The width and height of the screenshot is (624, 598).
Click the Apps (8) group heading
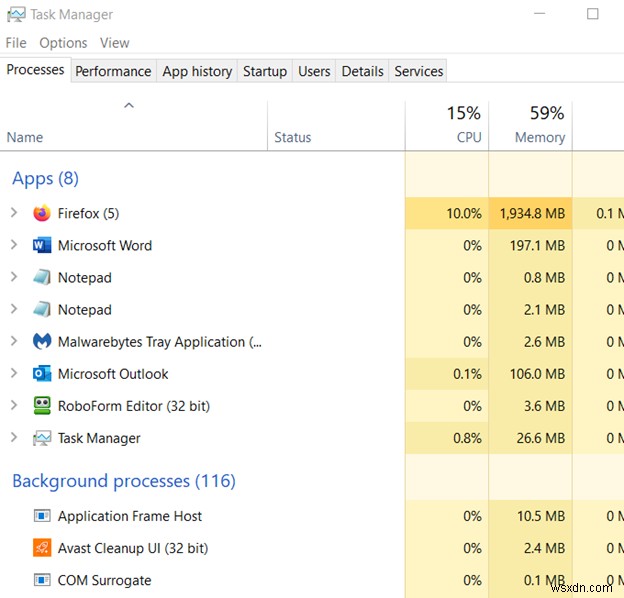point(45,178)
